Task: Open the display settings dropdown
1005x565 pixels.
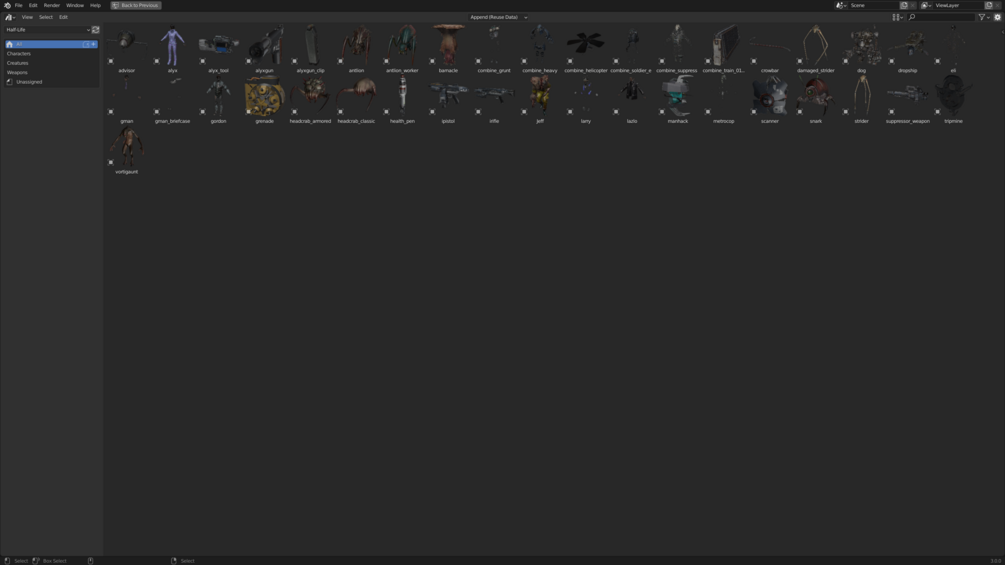Action: point(897,17)
